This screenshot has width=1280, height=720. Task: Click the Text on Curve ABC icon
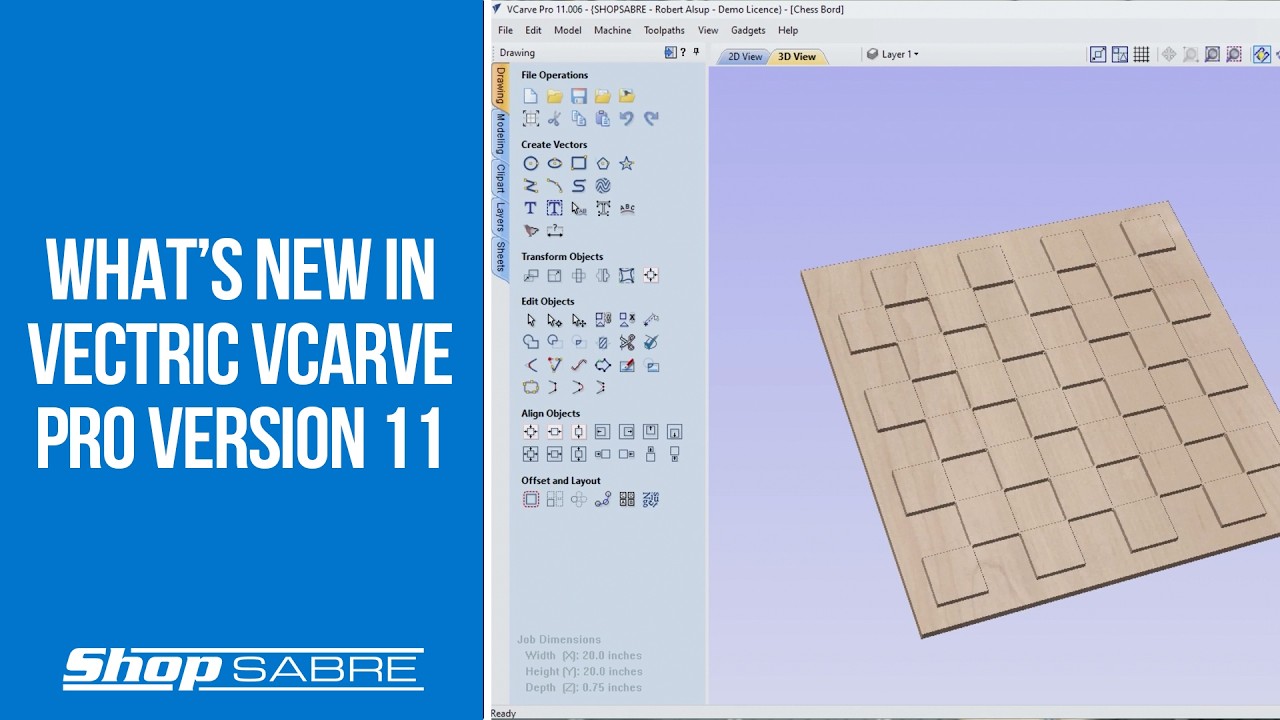(x=627, y=208)
